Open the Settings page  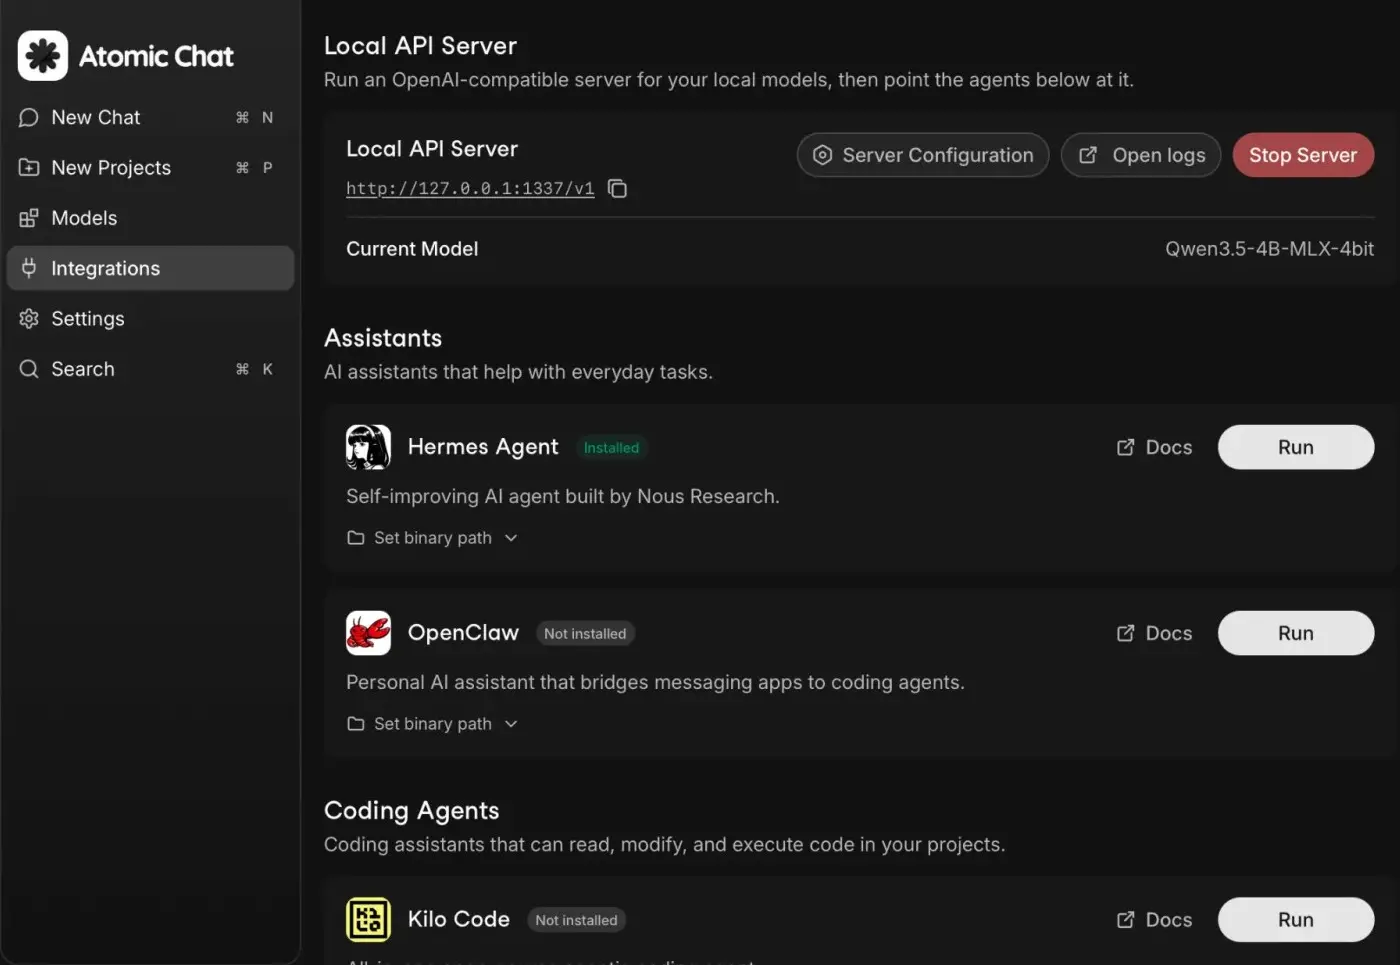click(x=150, y=319)
